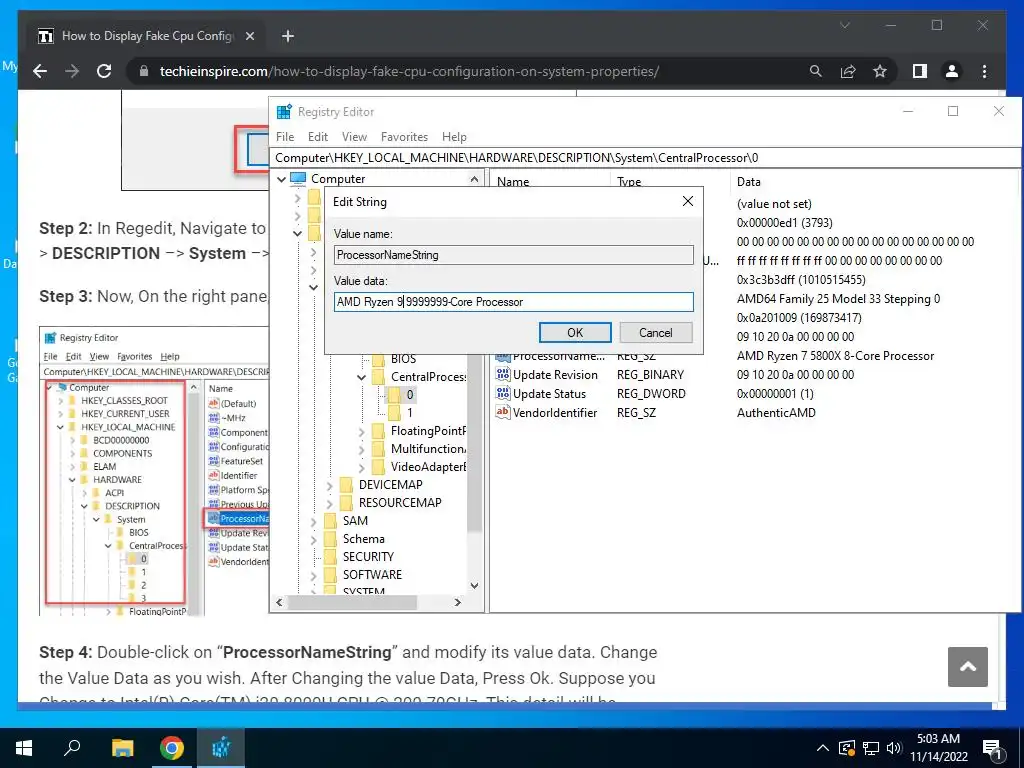Expand the SAM key

coord(313,521)
